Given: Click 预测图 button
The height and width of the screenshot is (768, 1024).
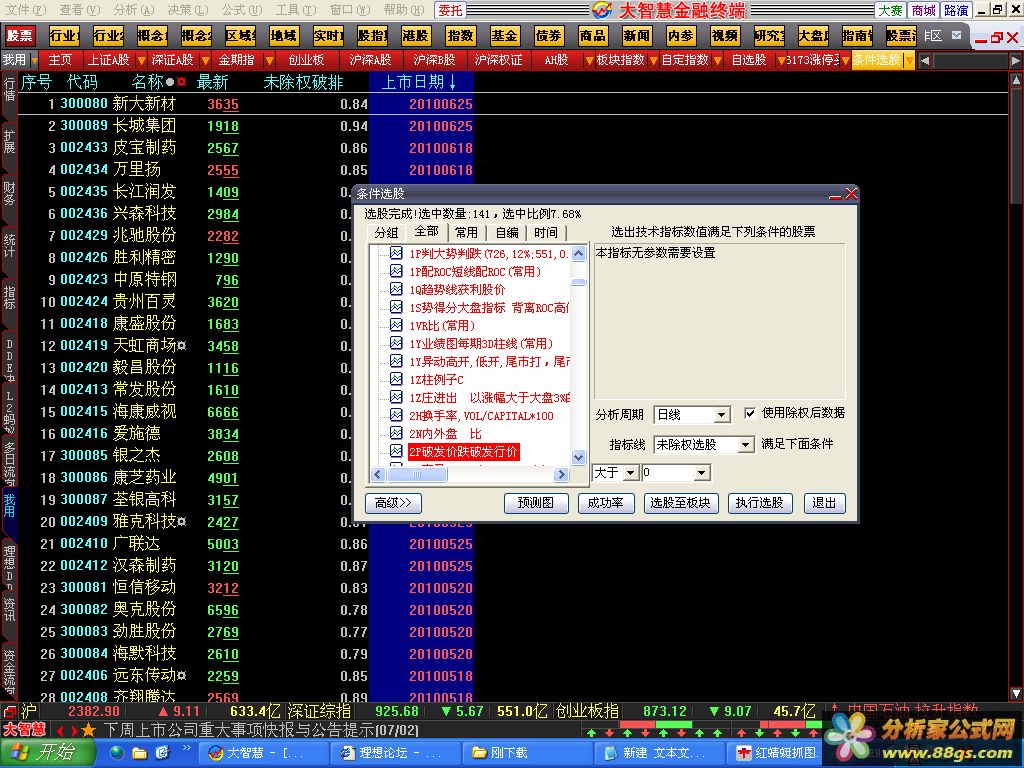Looking at the screenshot, I should click(x=536, y=503).
